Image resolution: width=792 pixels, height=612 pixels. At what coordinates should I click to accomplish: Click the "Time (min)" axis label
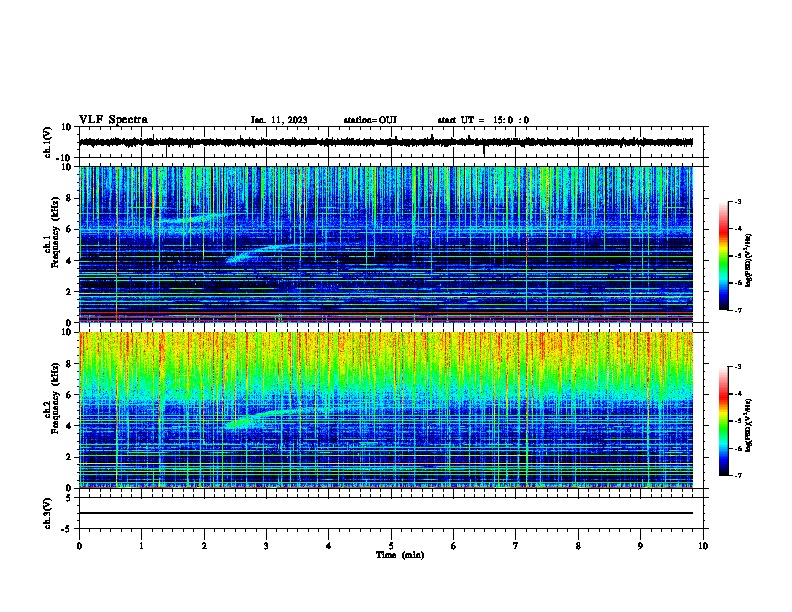400,555
